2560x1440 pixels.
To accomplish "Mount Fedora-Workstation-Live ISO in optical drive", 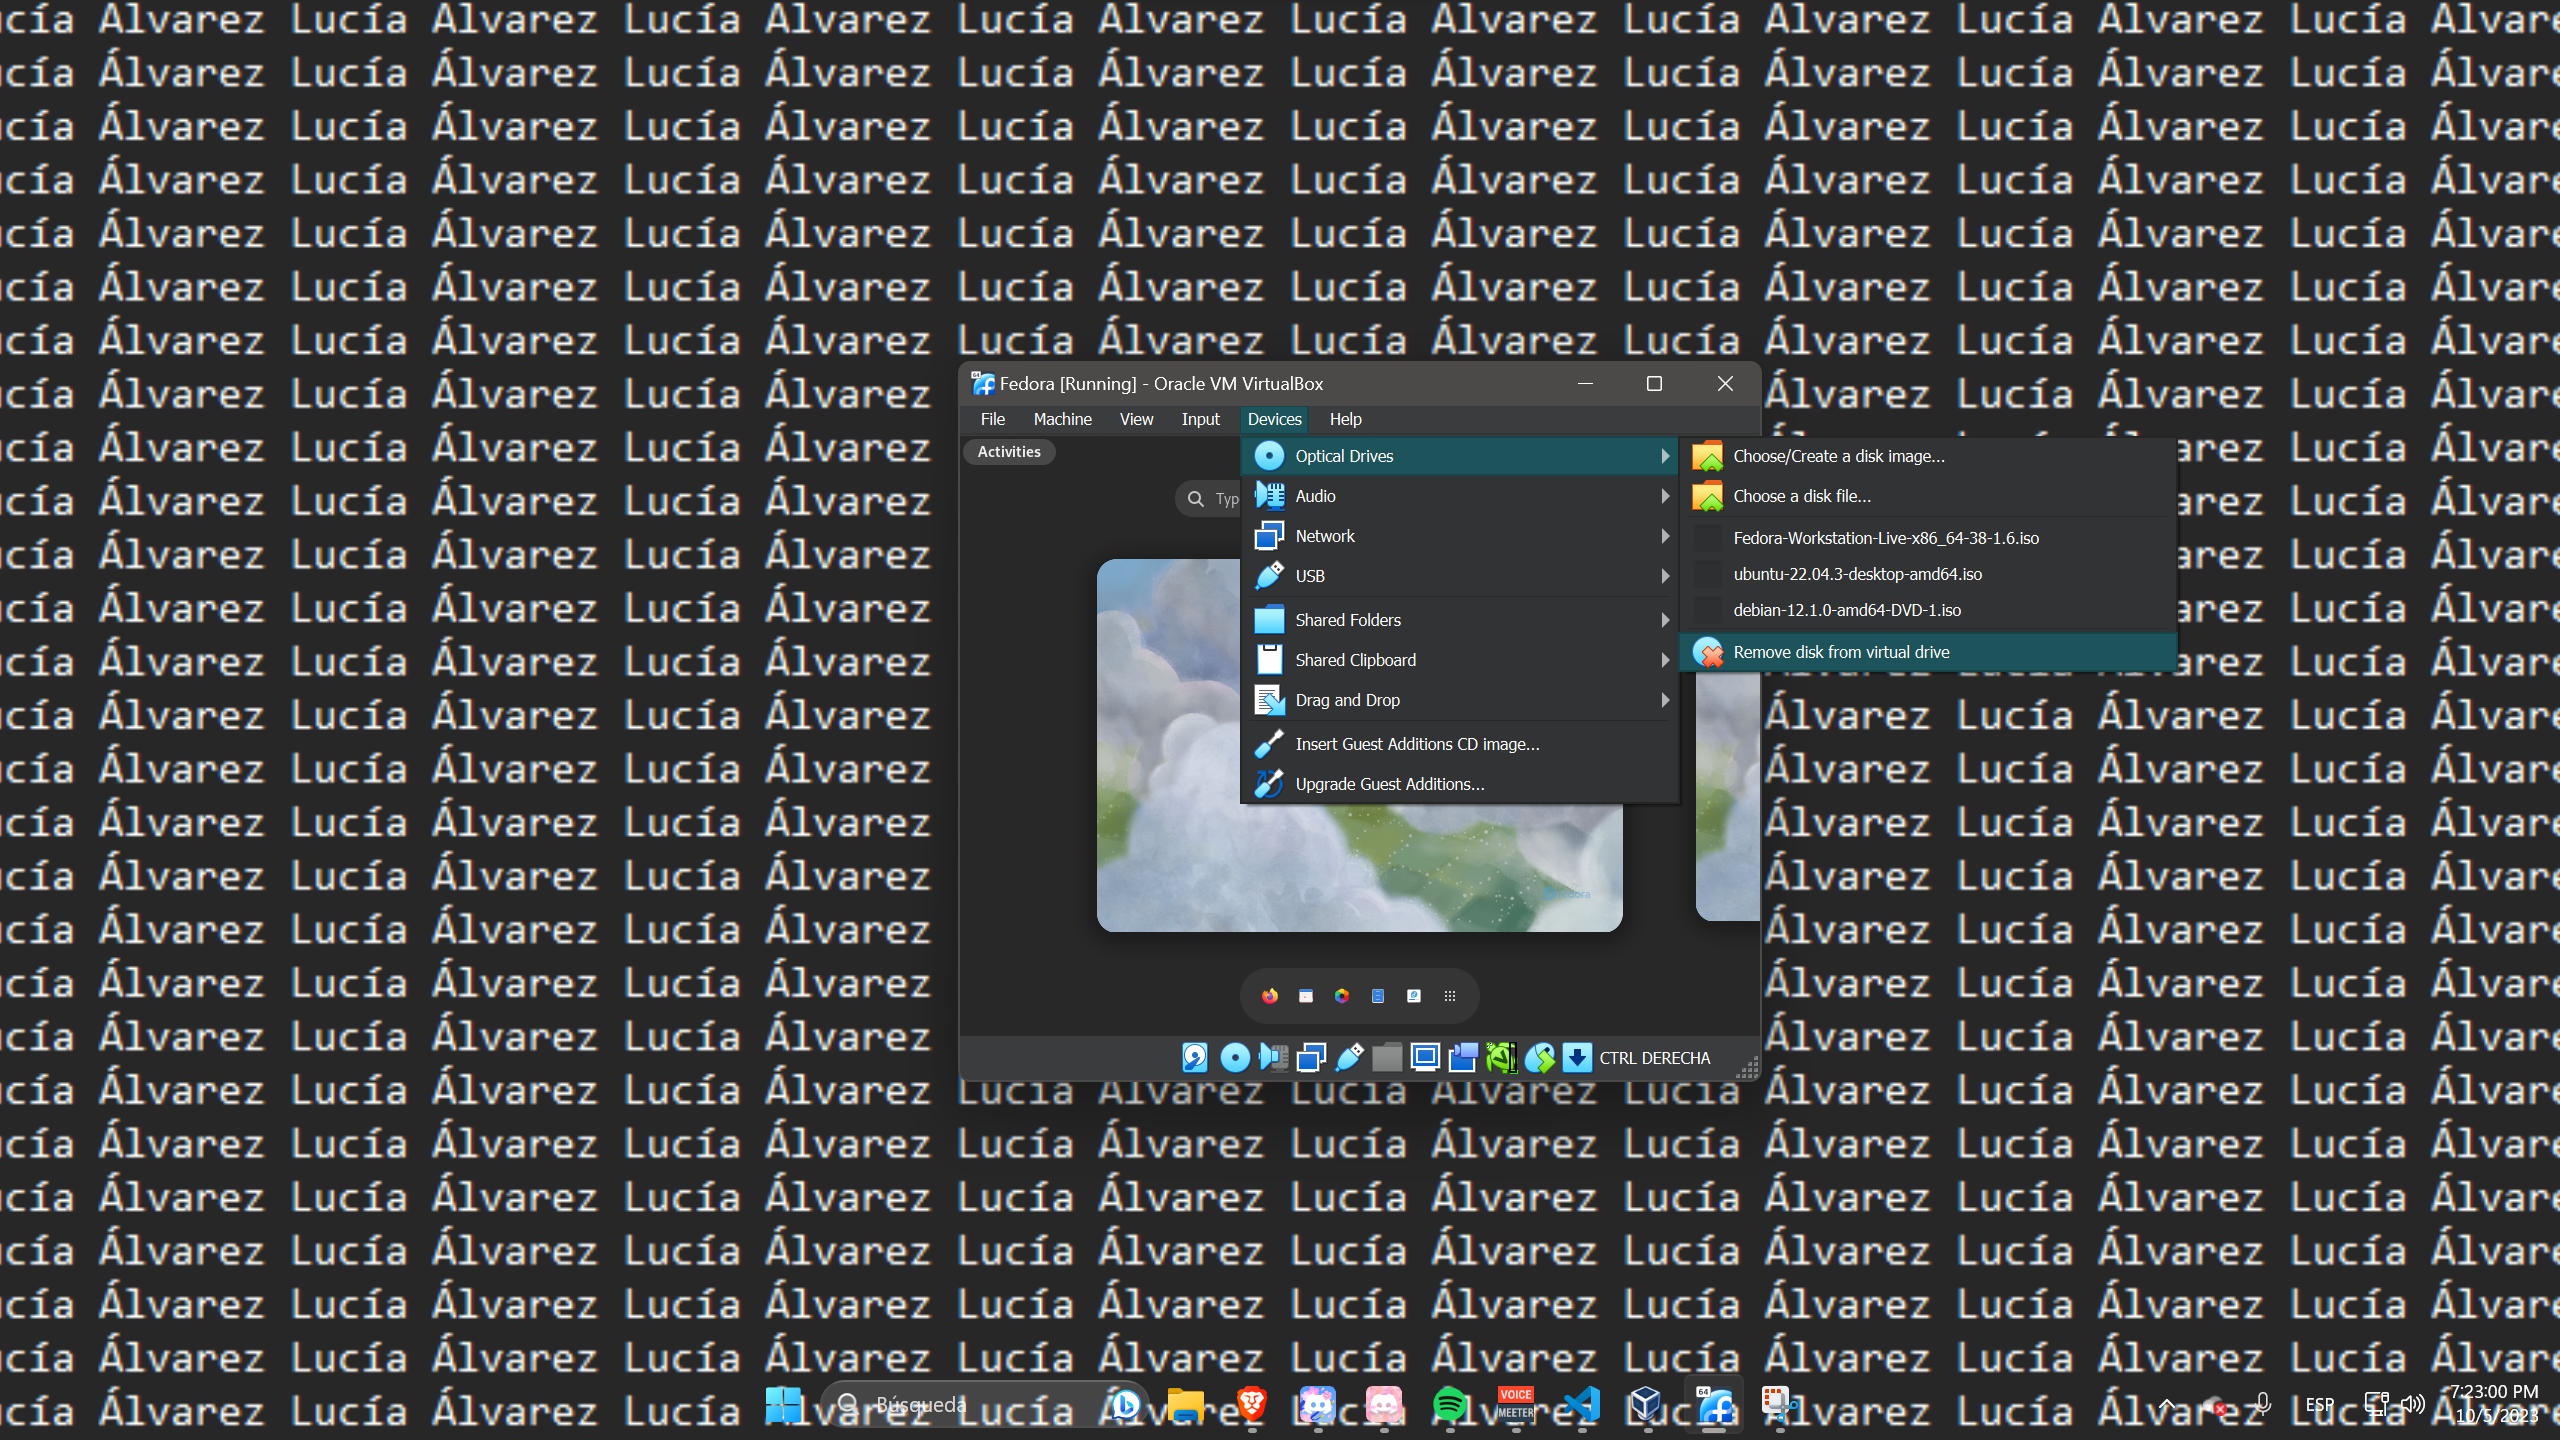I will coord(1886,538).
